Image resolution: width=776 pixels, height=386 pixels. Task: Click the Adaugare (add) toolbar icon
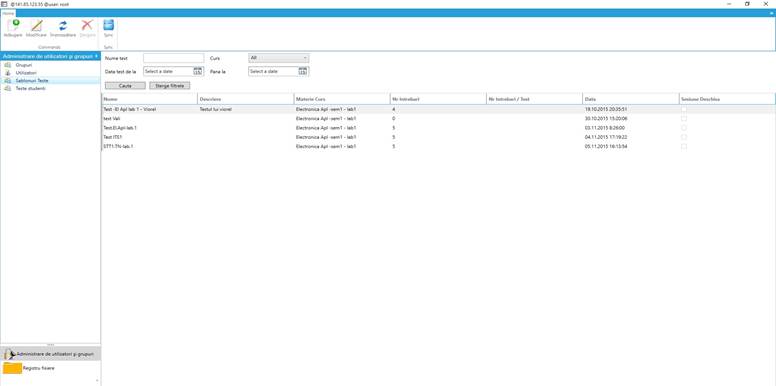point(13,25)
